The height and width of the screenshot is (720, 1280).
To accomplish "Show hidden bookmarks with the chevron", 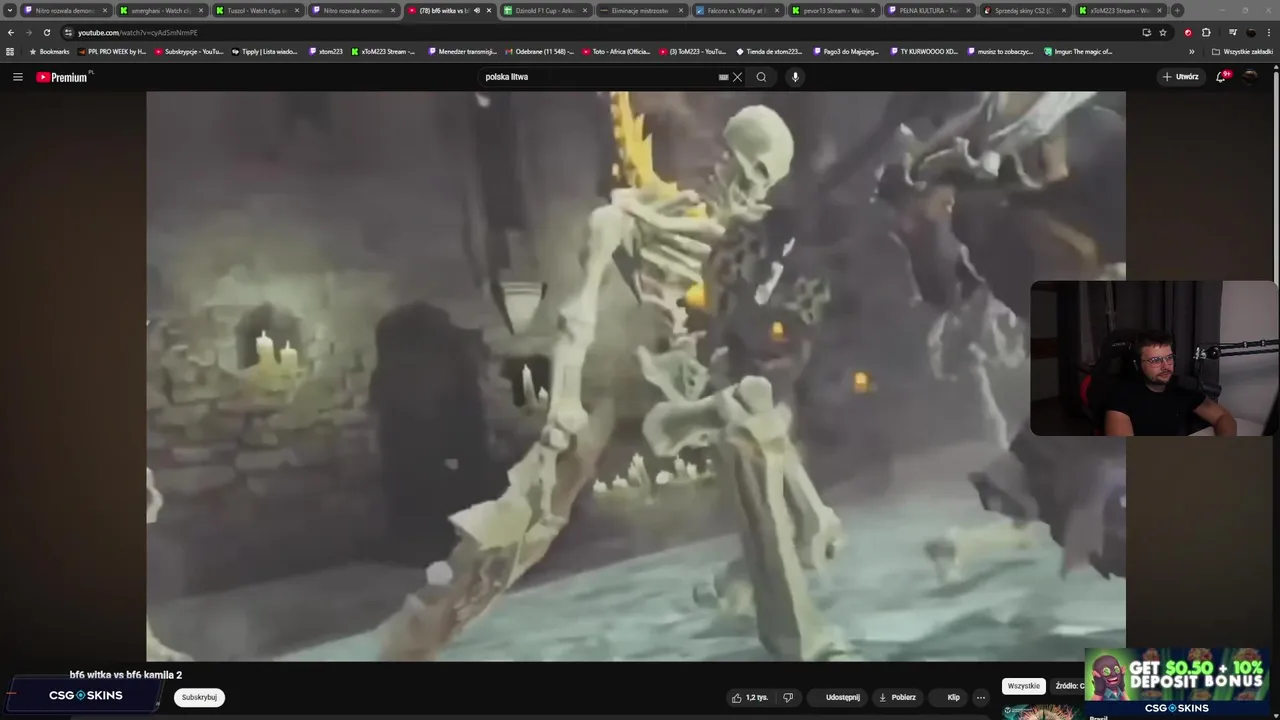I will pyautogui.click(x=1191, y=51).
